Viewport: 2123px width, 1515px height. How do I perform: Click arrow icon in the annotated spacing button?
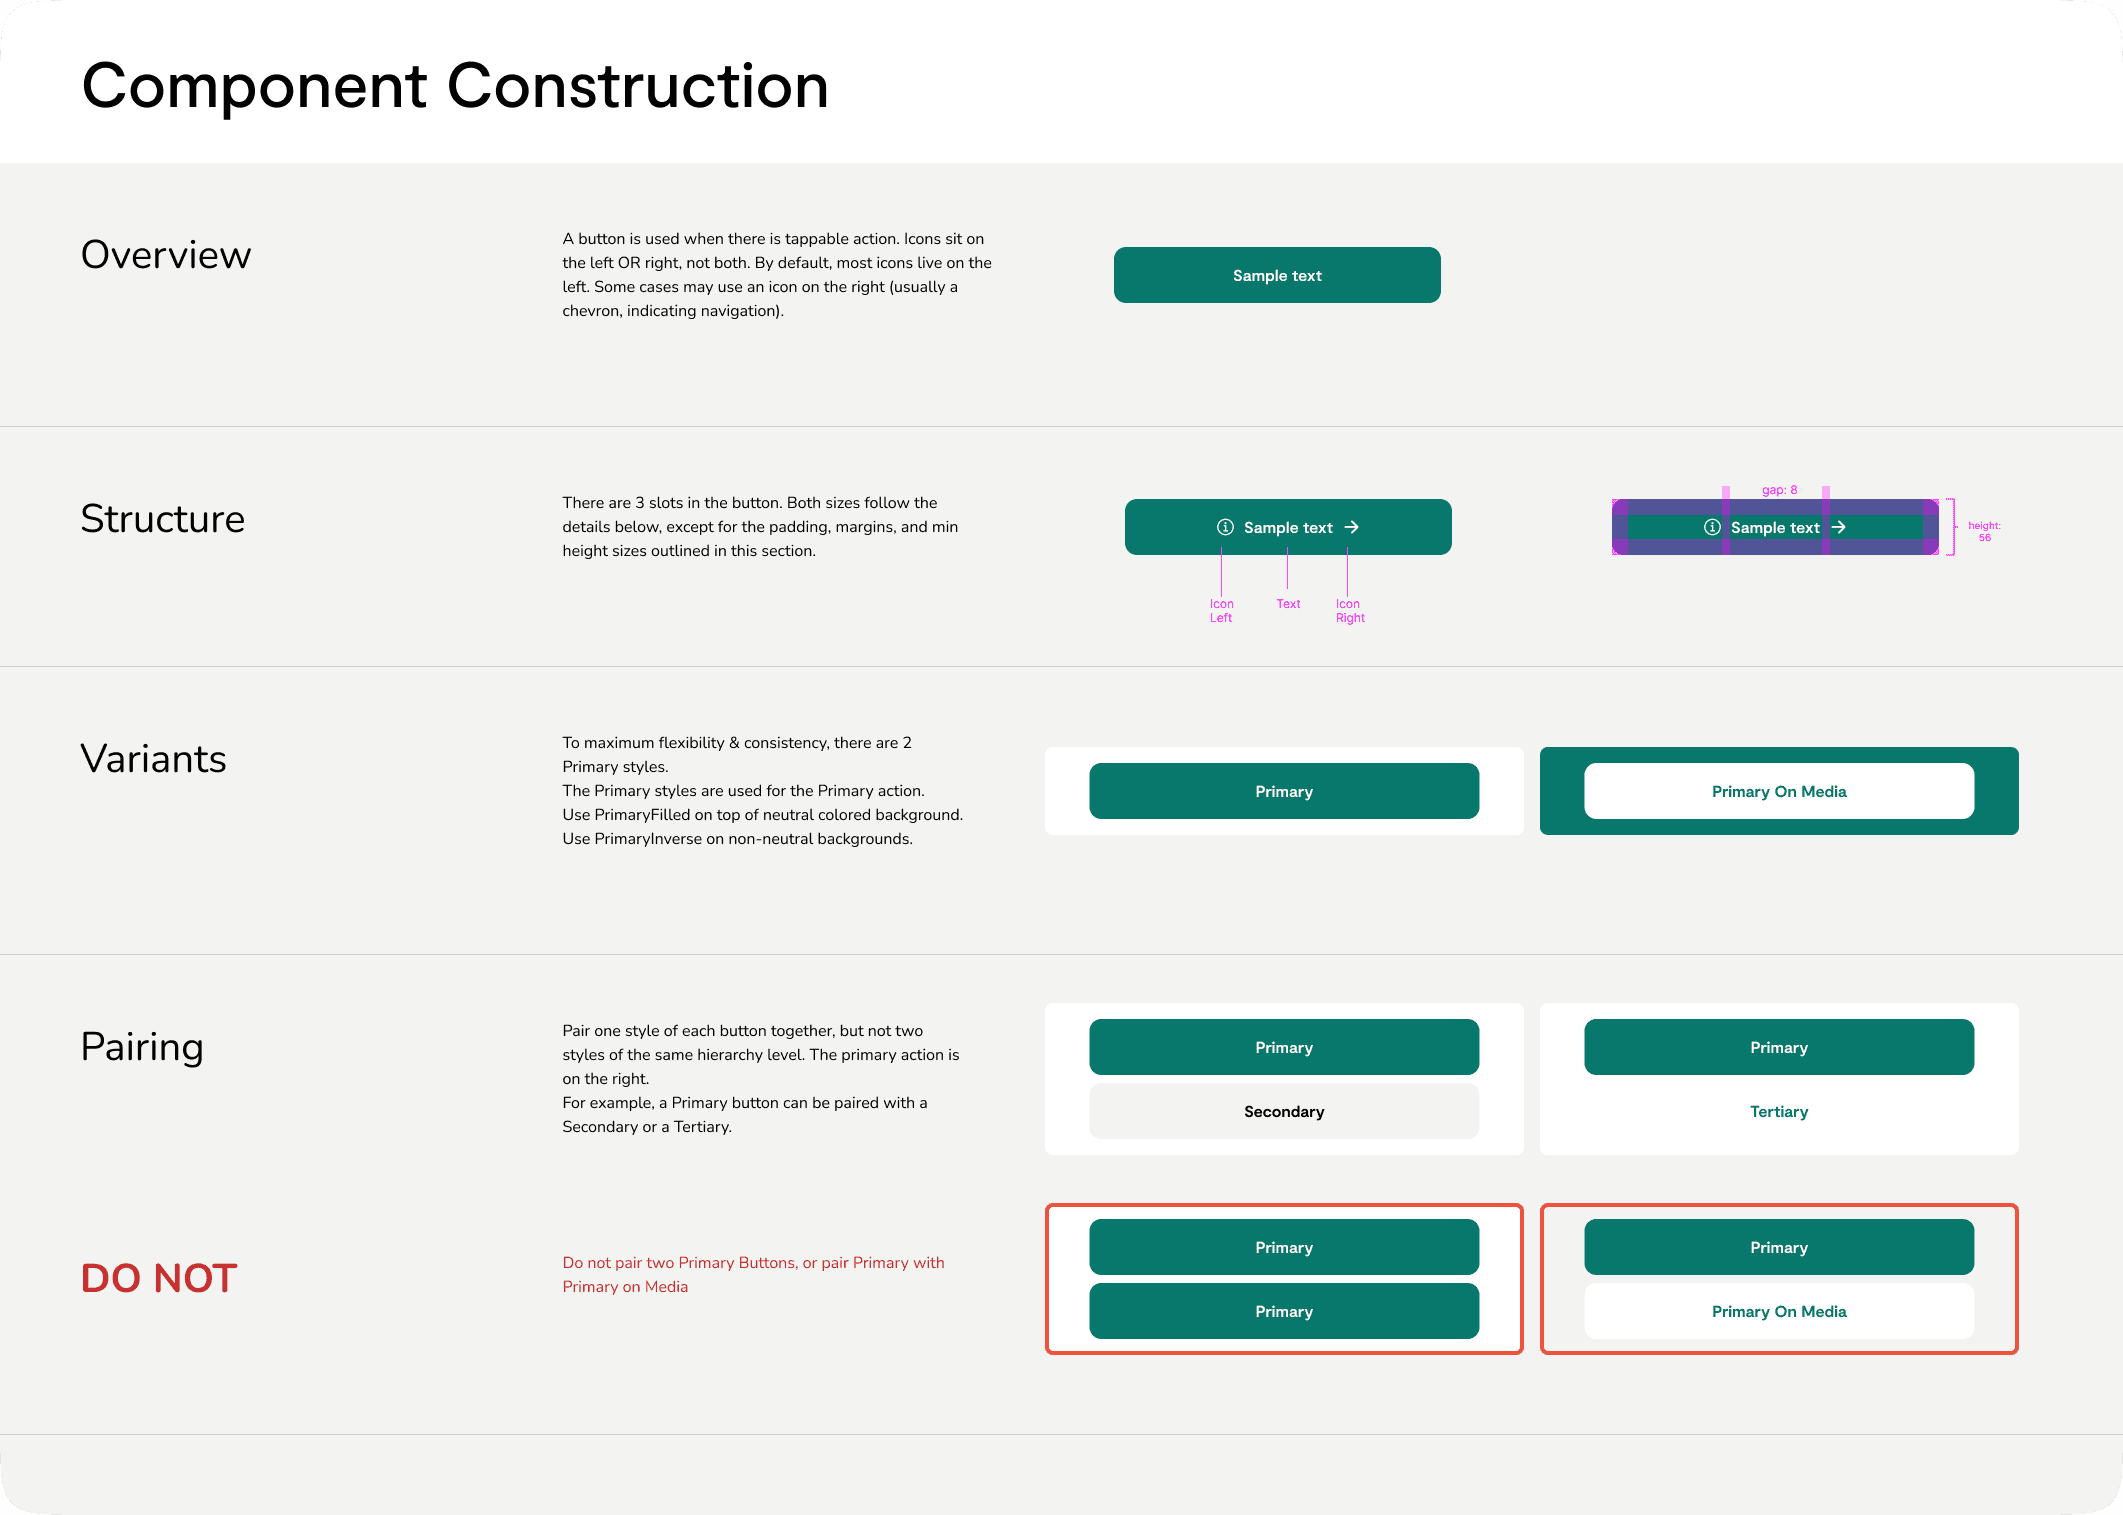1838,527
